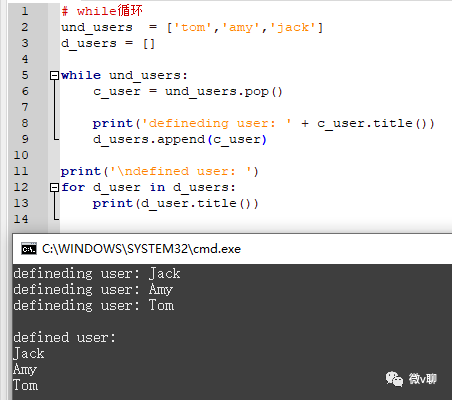Select line number 4 in margin

click(25, 59)
